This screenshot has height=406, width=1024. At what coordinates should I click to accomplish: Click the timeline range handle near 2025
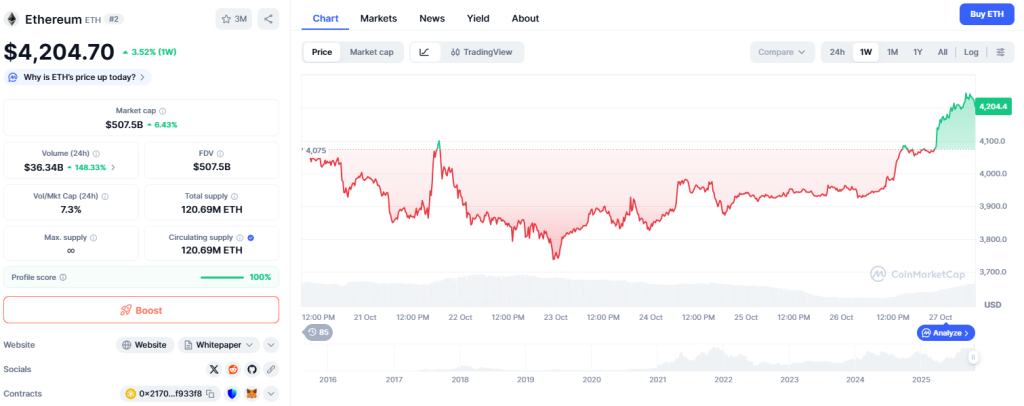(x=973, y=357)
